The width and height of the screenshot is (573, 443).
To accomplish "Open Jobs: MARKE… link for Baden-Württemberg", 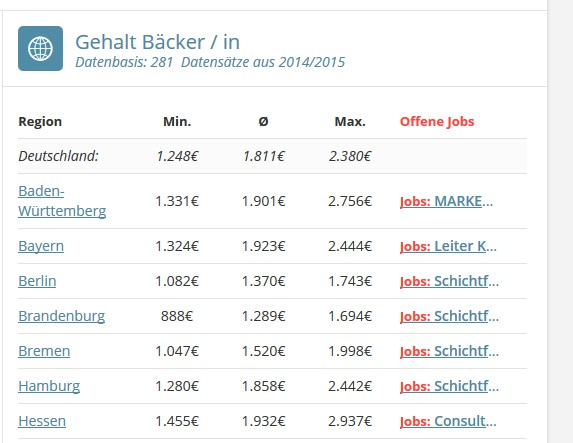I will pyautogui.click(x=446, y=201).
